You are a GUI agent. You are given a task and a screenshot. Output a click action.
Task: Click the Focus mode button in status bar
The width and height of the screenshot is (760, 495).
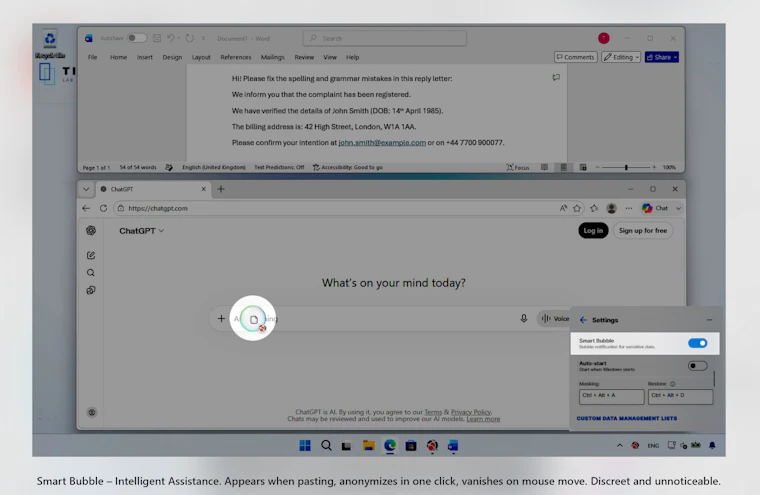[518, 167]
